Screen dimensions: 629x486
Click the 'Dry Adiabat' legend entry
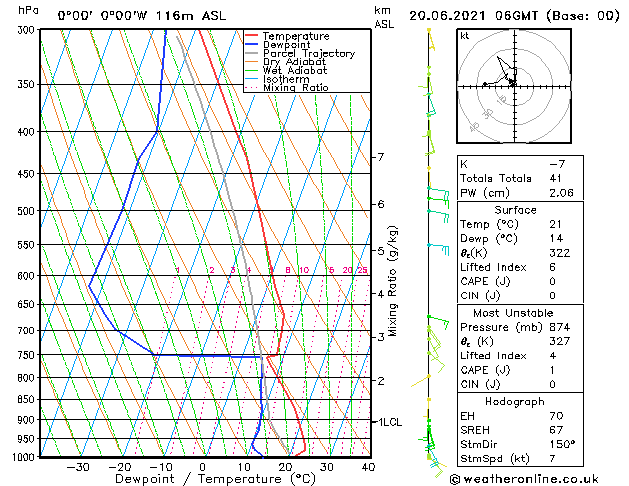pos(294,62)
